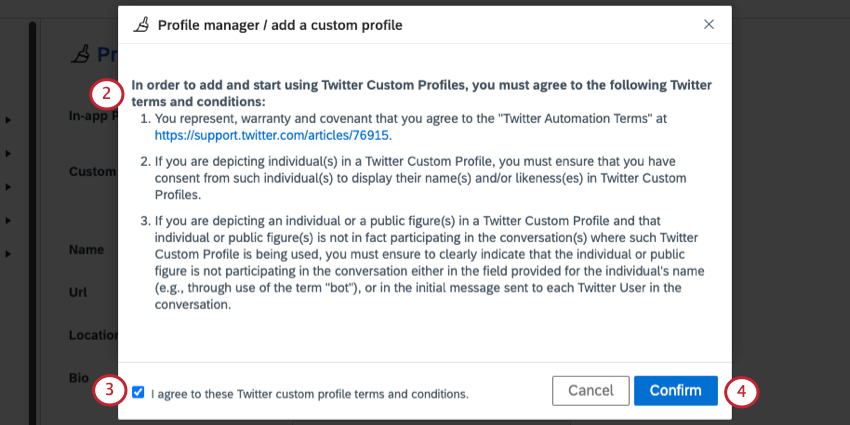Uncheck the agree to terms checkbox
The height and width of the screenshot is (425, 850).
click(x=138, y=392)
